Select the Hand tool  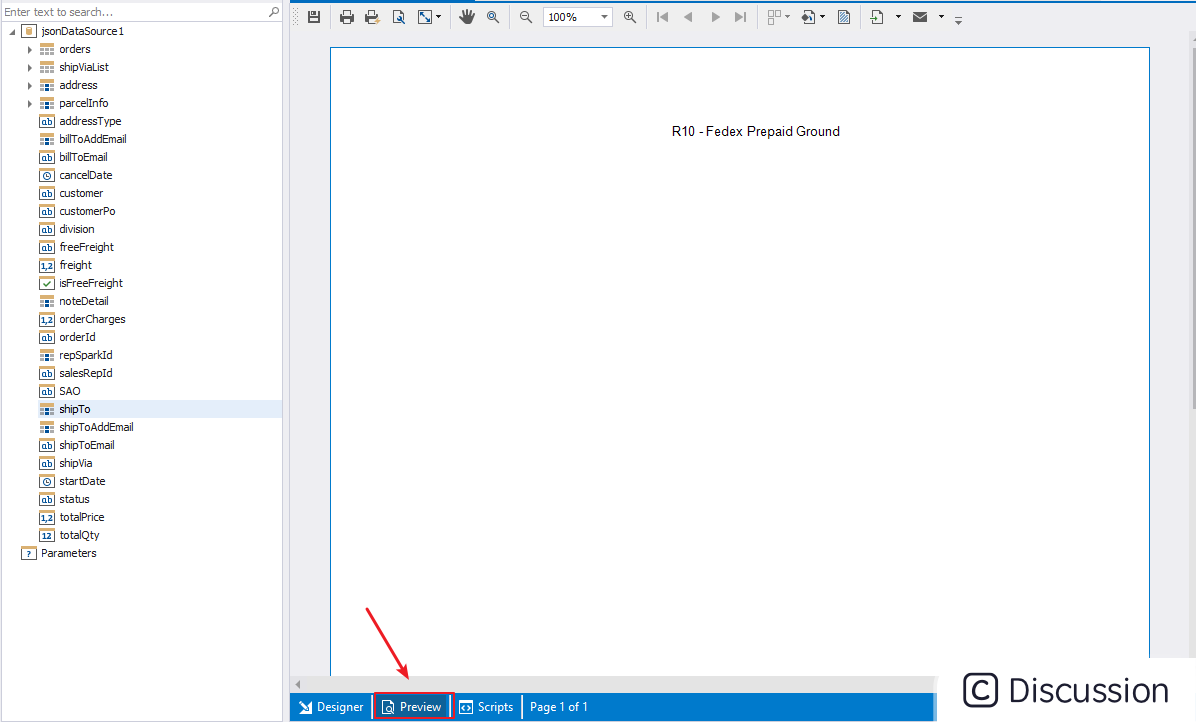[x=467, y=17]
